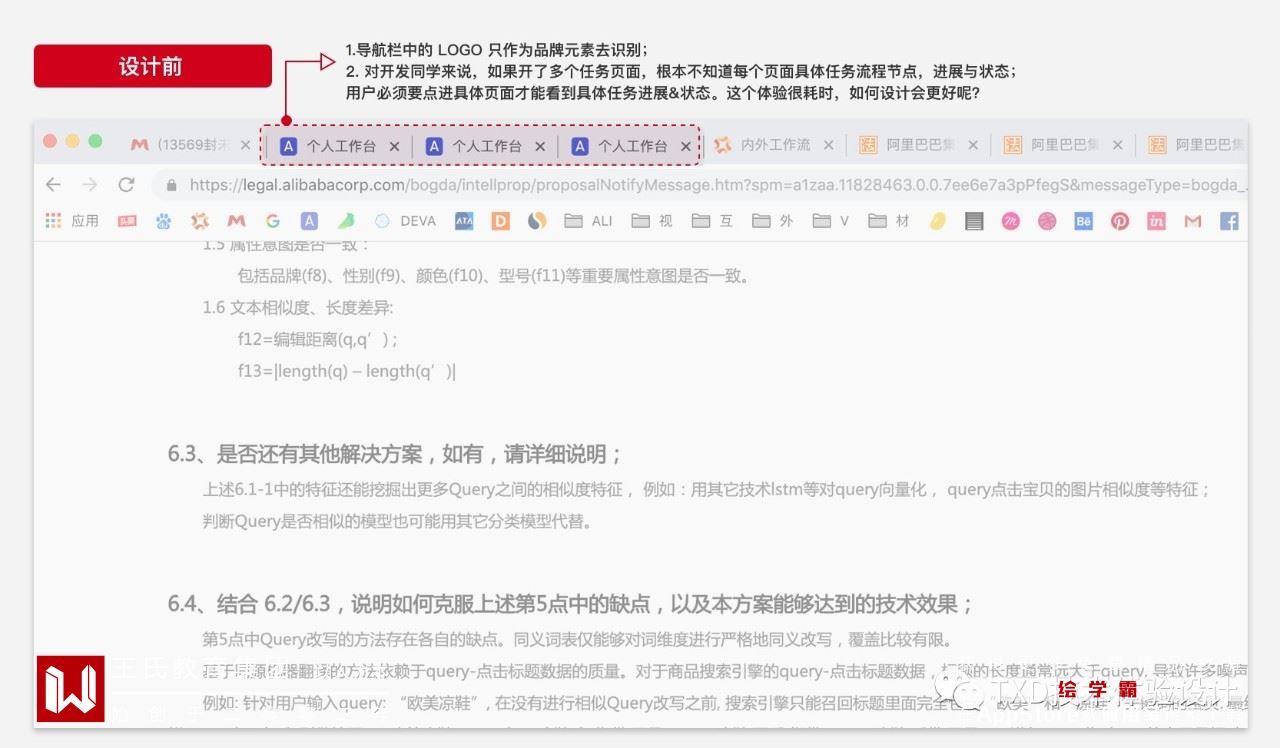Click the sentence 判断Query是否相似的模型

[398, 521]
